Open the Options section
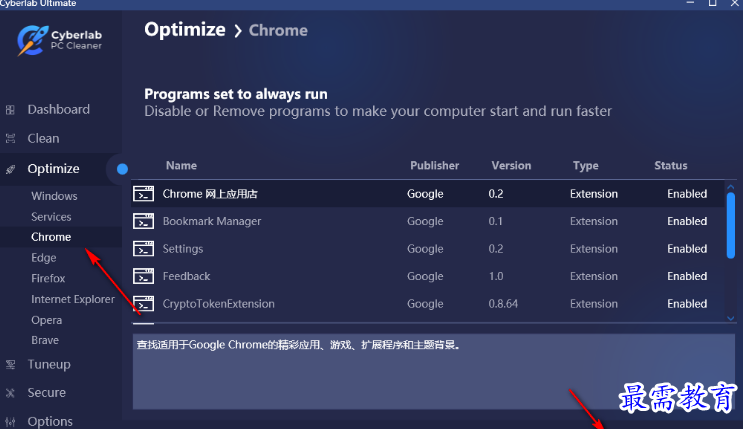Viewport: 743px width, 429px height. tap(50, 421)
